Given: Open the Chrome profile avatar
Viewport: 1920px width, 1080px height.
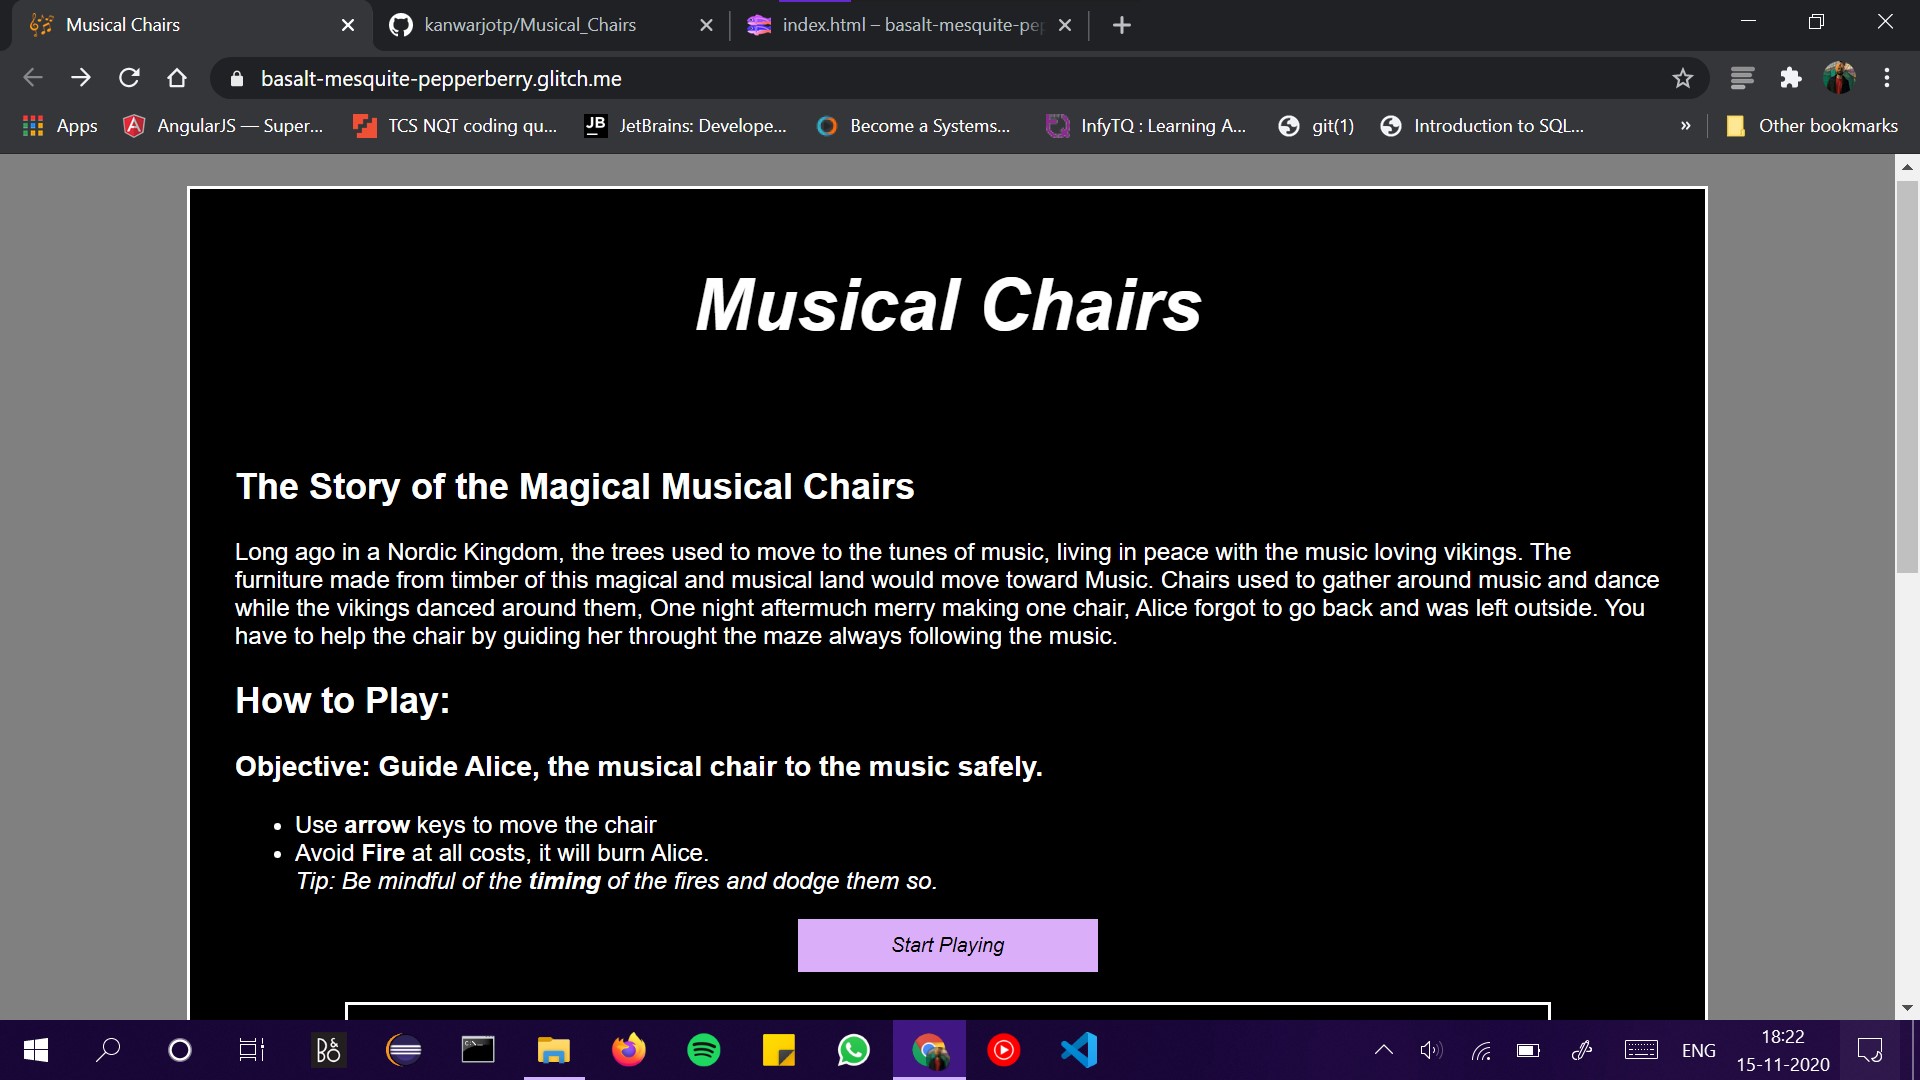Looking at the screenshot, I should [1839, 78].
